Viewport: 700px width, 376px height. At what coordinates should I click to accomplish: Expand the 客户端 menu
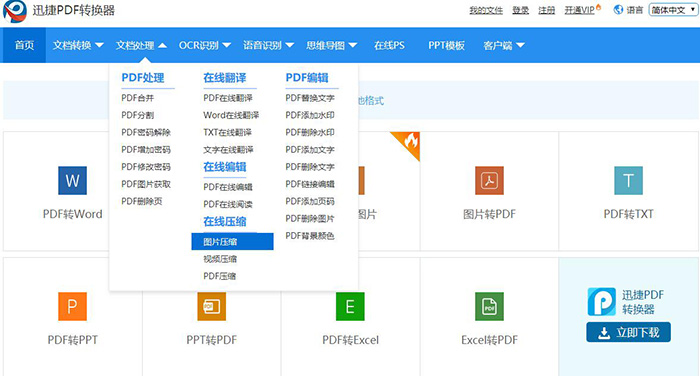tap(504, 45)
